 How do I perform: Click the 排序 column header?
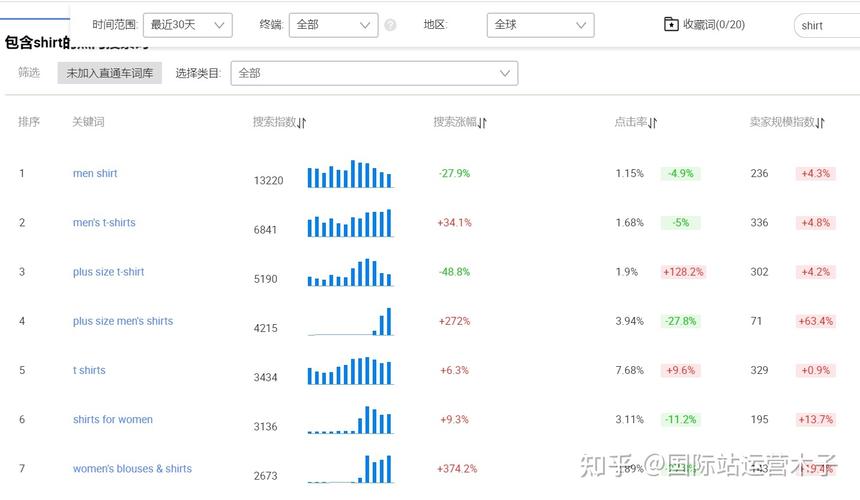tap(29, 122)
